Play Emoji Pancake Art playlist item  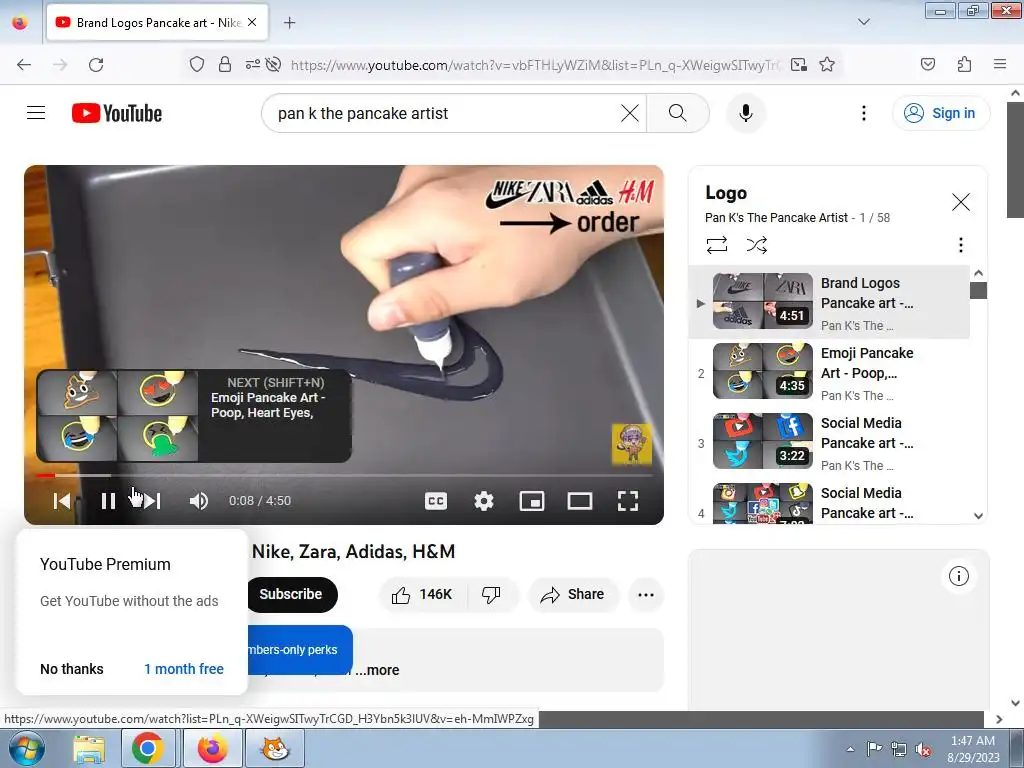pyautogui.click(x=829, y=373)
